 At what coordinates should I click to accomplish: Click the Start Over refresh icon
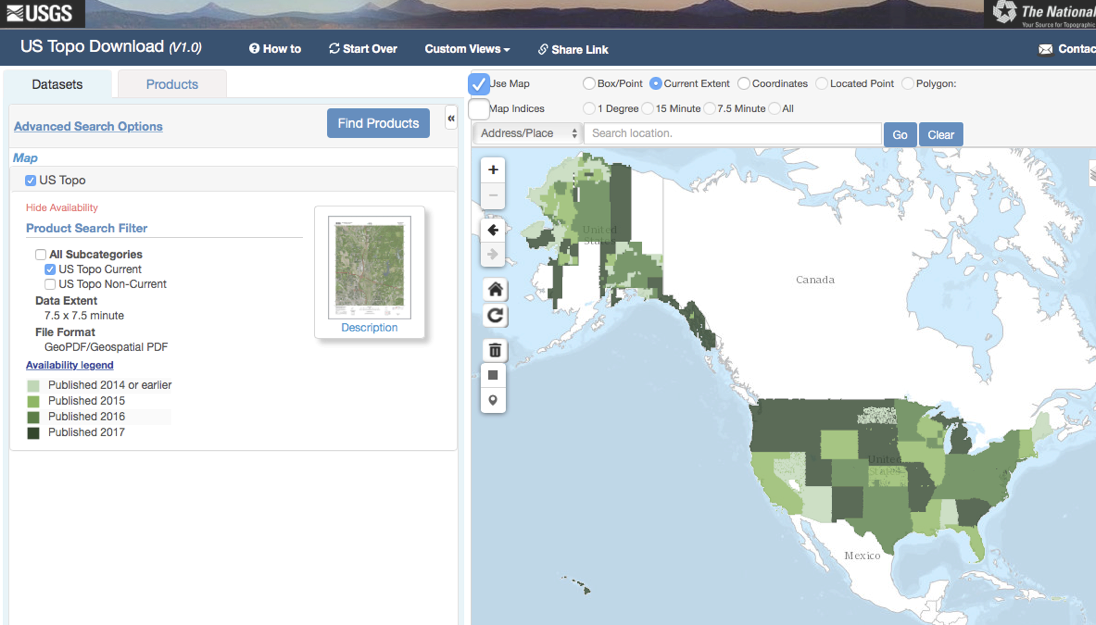click(x=334, y=49)
